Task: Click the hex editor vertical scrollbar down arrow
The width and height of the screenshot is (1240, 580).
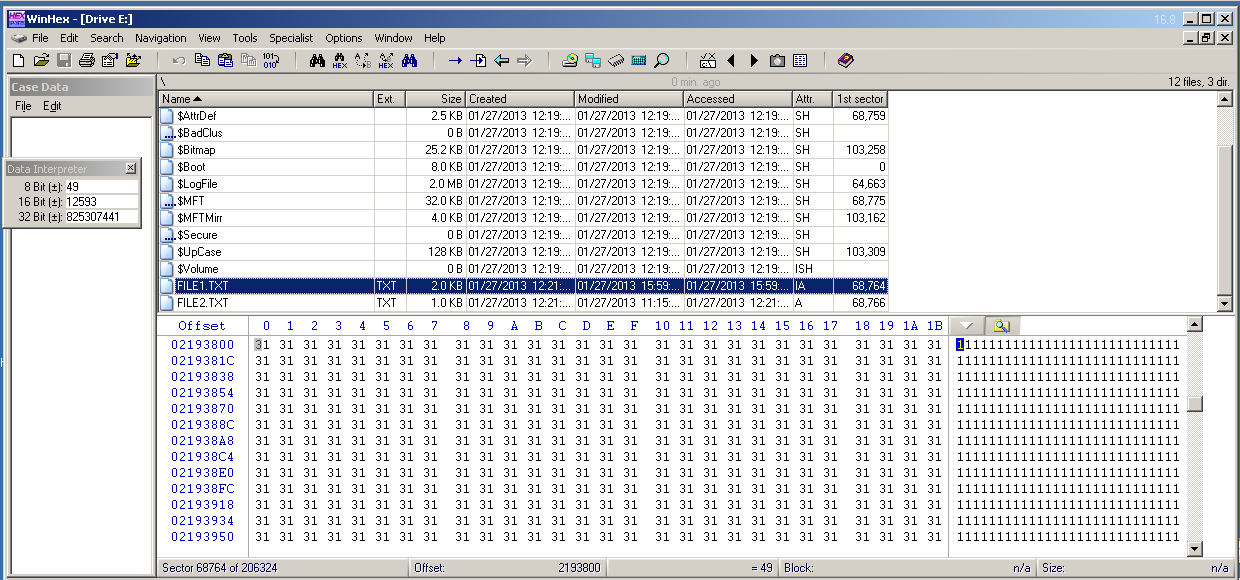Action: pyautogui.click(x=1193, y=548)
